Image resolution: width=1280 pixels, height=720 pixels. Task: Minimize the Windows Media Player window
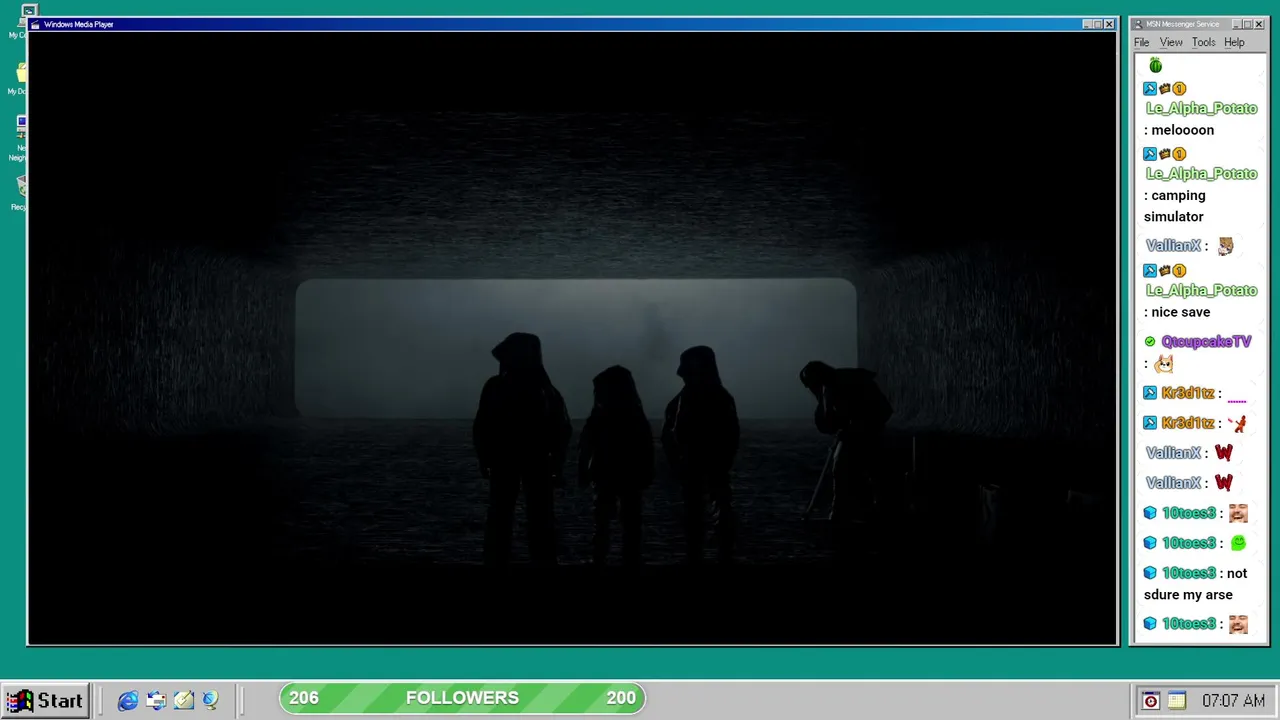(1087, 24)
